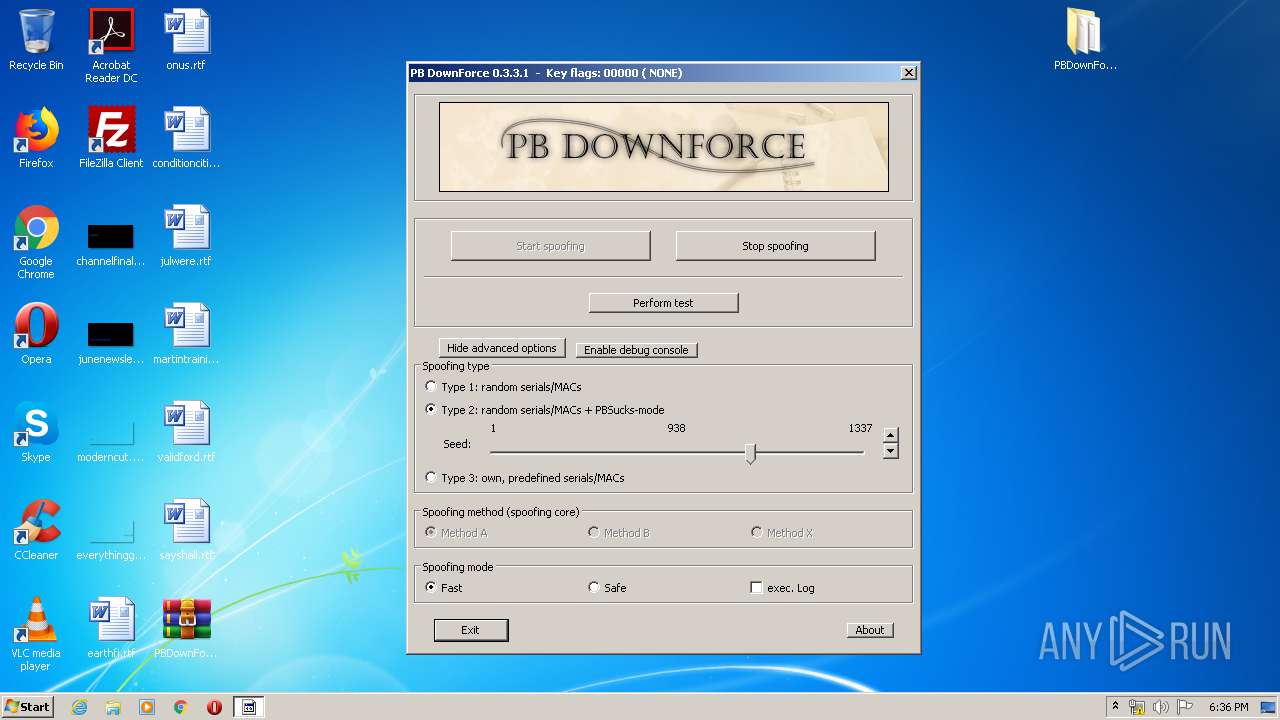1280x720 pixels.
Task: Close the PB DownForce window
Action: point(908,73)
